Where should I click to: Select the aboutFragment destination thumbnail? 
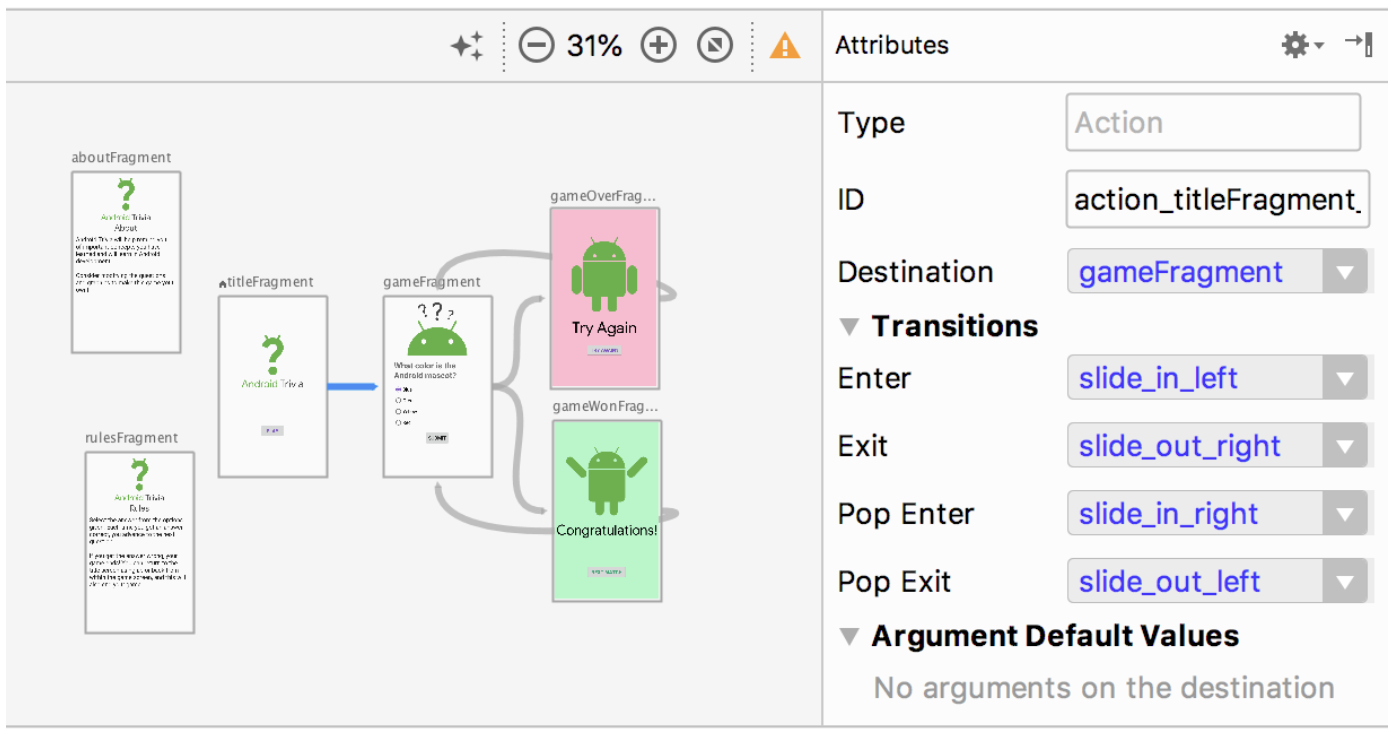tap(126, 262)
